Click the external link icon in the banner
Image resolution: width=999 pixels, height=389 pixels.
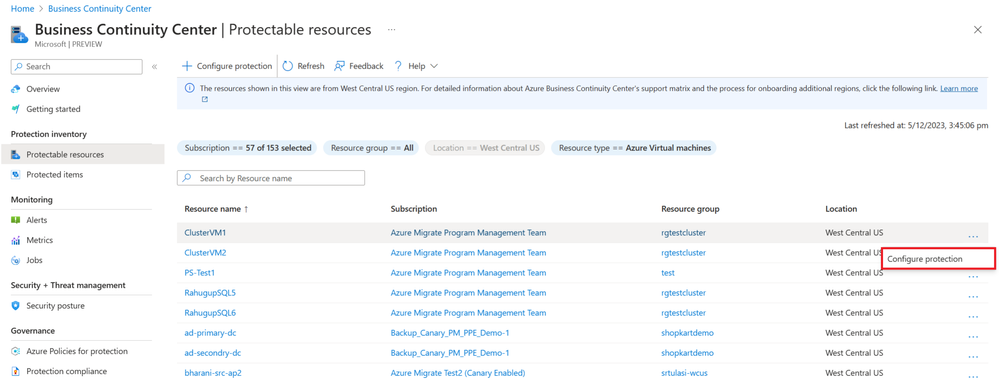coord(205,99)
